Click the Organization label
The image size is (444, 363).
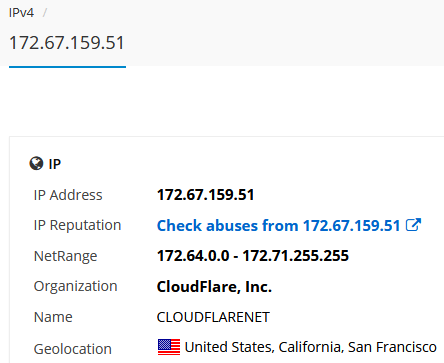[76, 286]
